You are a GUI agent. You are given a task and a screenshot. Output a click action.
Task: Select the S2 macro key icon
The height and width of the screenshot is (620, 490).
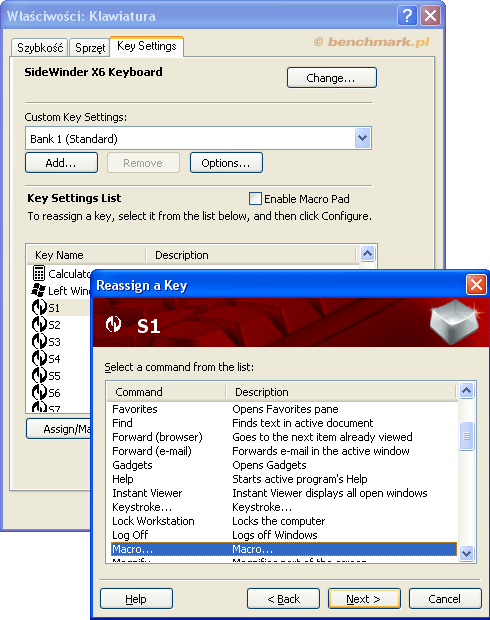click(x=39, y=325)
